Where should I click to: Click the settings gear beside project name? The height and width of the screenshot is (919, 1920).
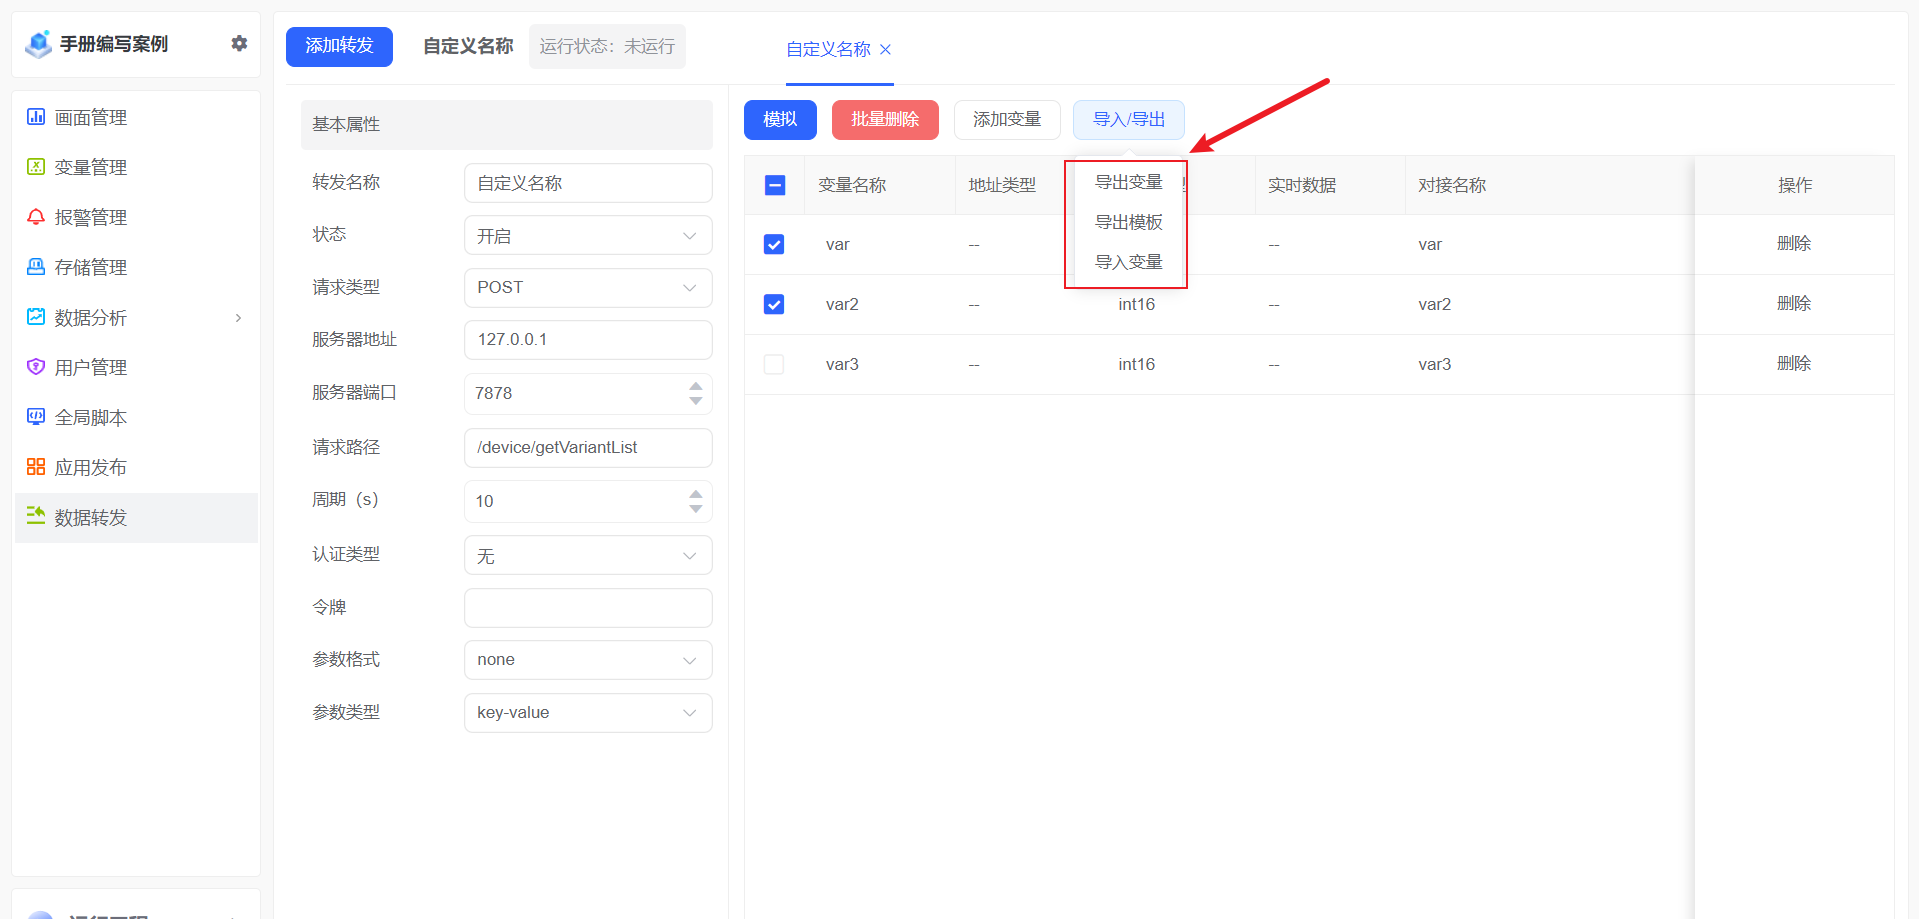click(239, 43)
